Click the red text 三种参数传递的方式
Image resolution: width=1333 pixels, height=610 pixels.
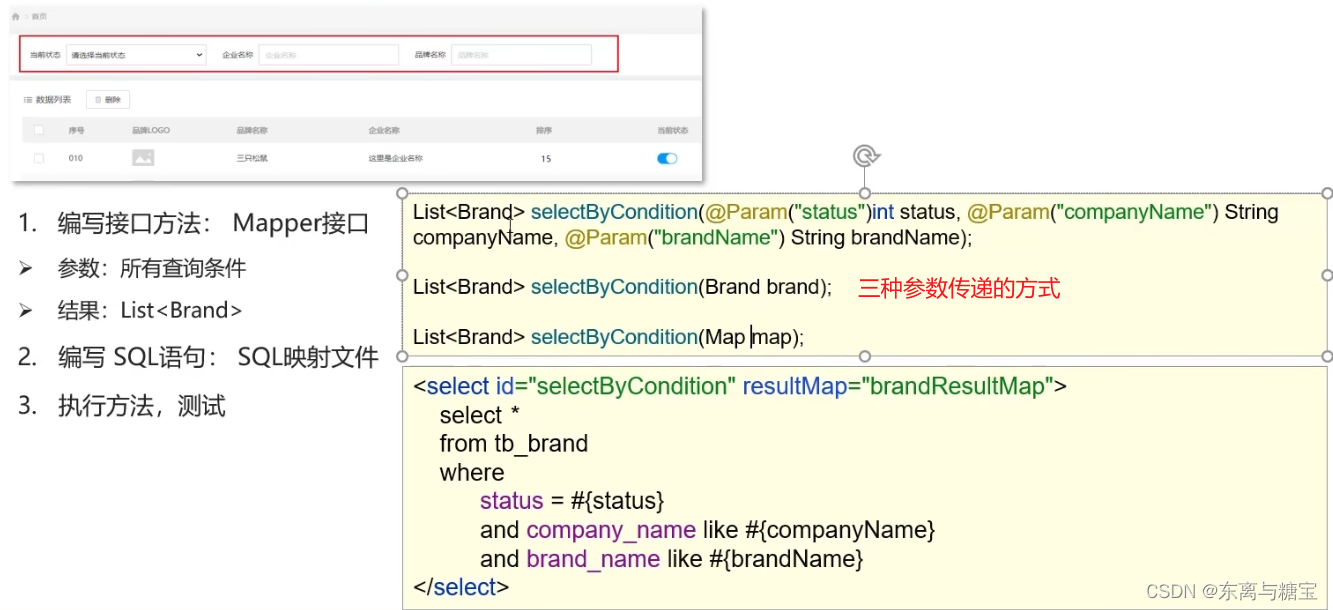(959, 288)
